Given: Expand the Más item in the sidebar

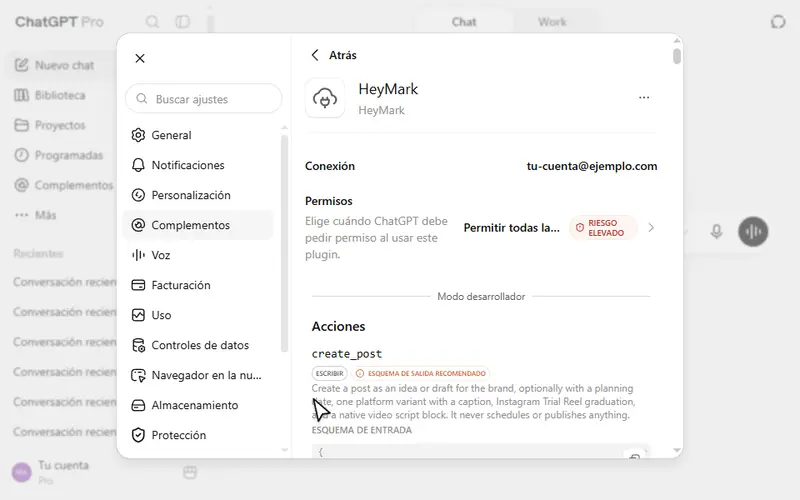Looking at the screenshot, I should tap(36, 215).
